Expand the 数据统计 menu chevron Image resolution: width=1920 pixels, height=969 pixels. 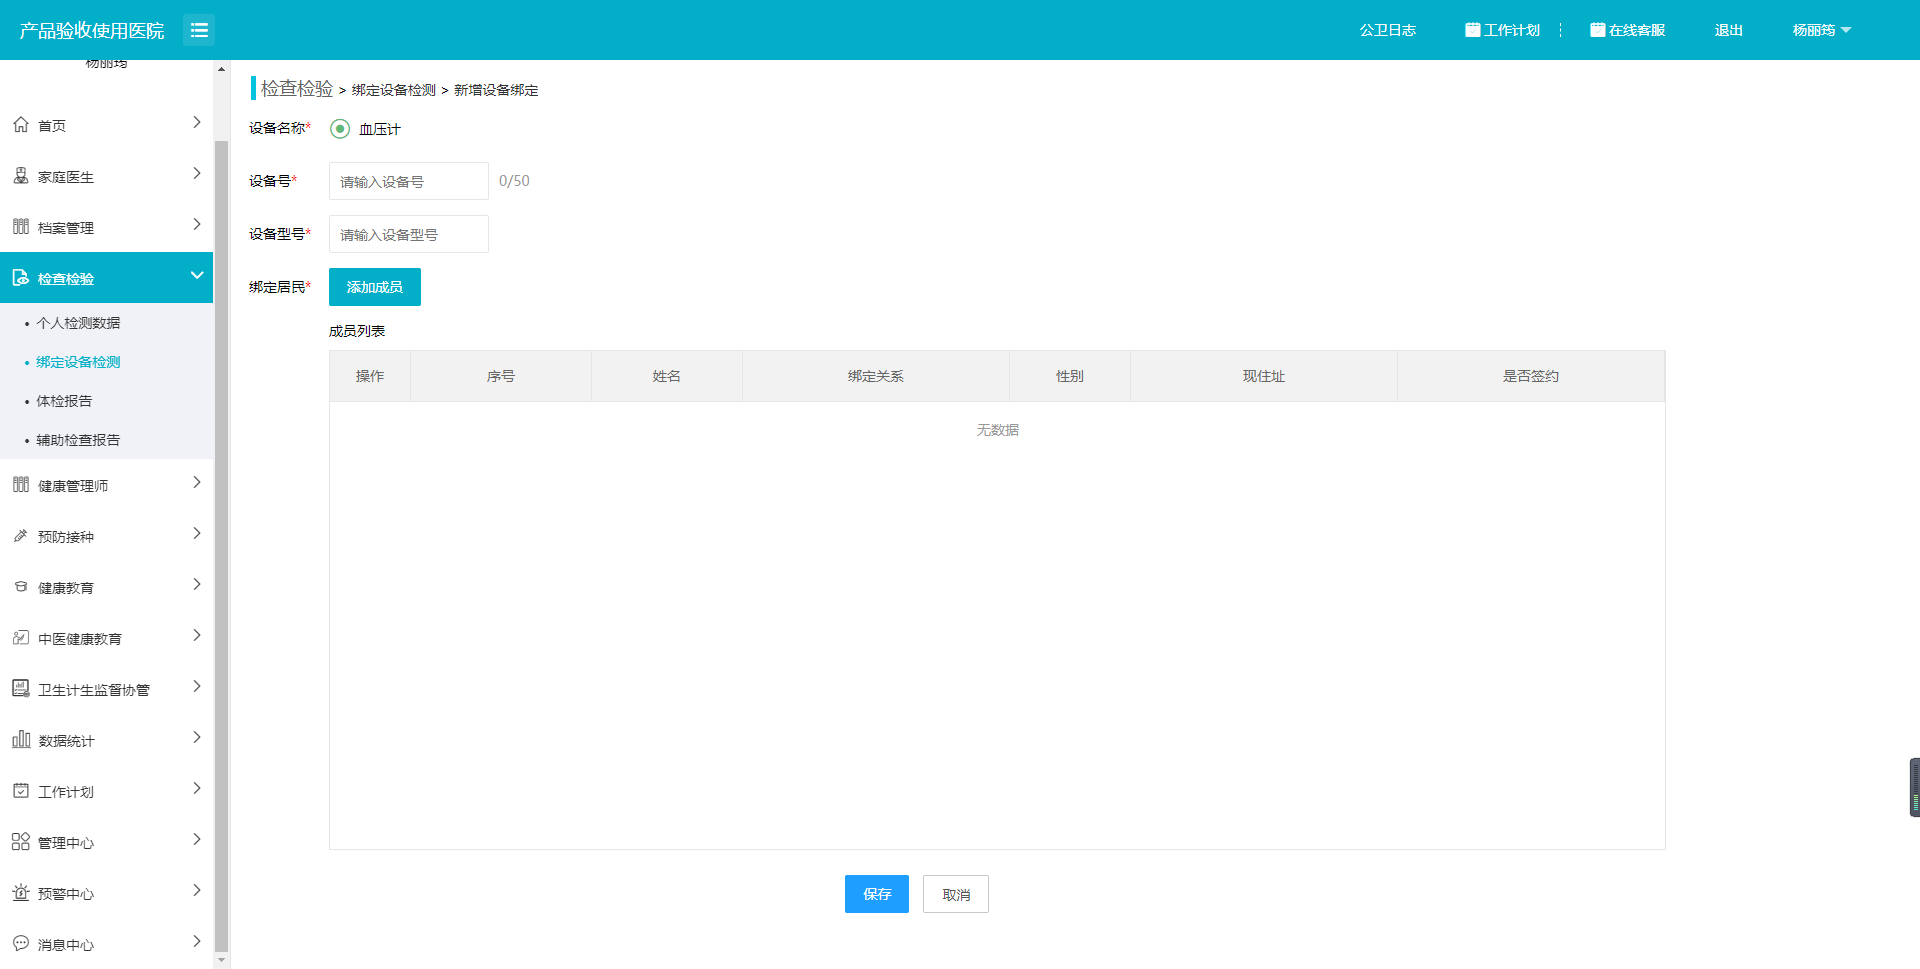point(197,738)
